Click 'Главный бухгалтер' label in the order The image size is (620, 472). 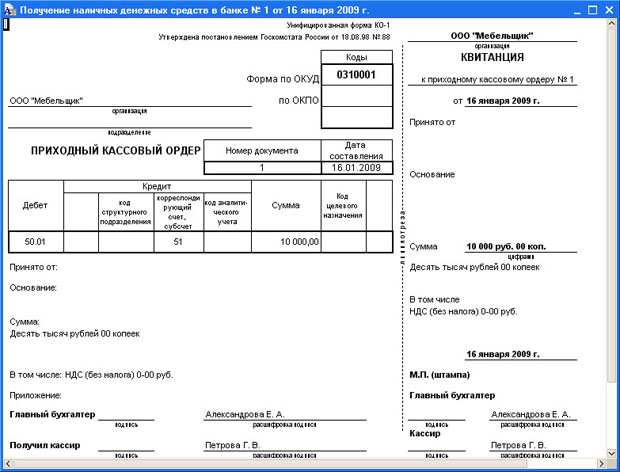click(52, 414)
